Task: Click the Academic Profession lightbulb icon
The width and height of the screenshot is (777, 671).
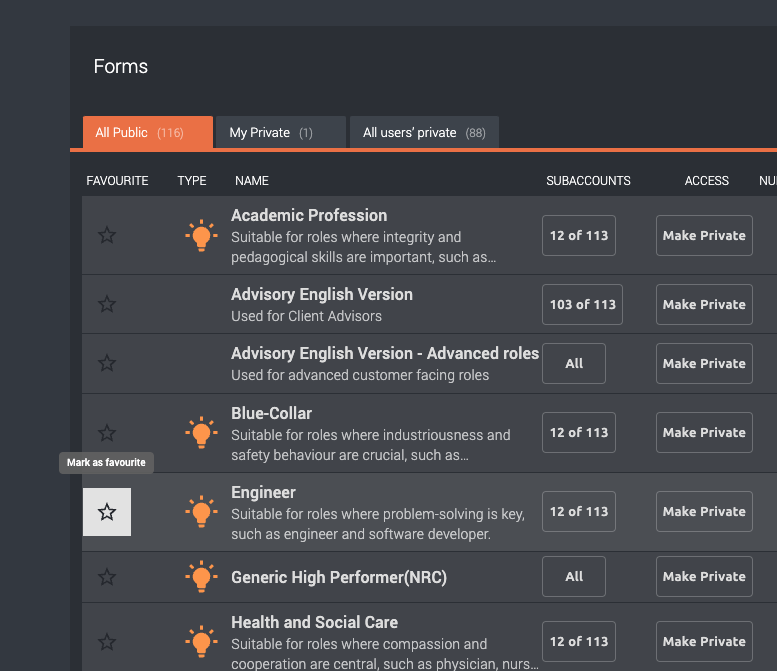Action: 201,235
